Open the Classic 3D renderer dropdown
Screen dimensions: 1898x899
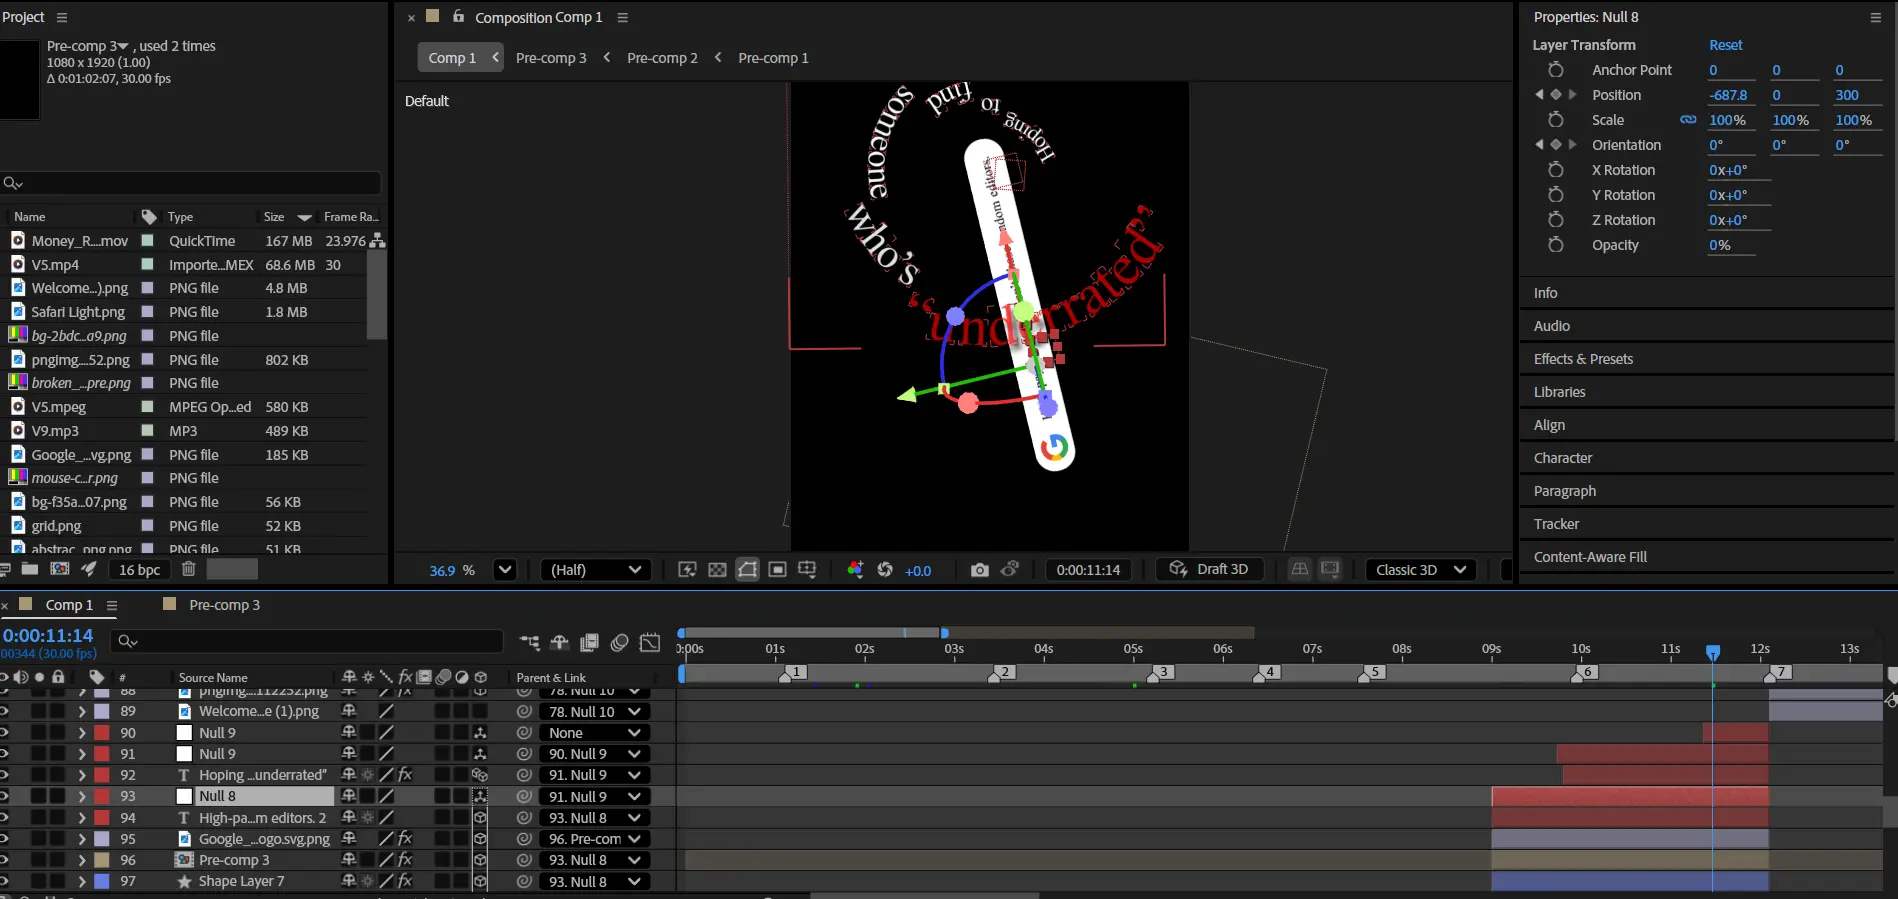click(x=1420, y=570)
